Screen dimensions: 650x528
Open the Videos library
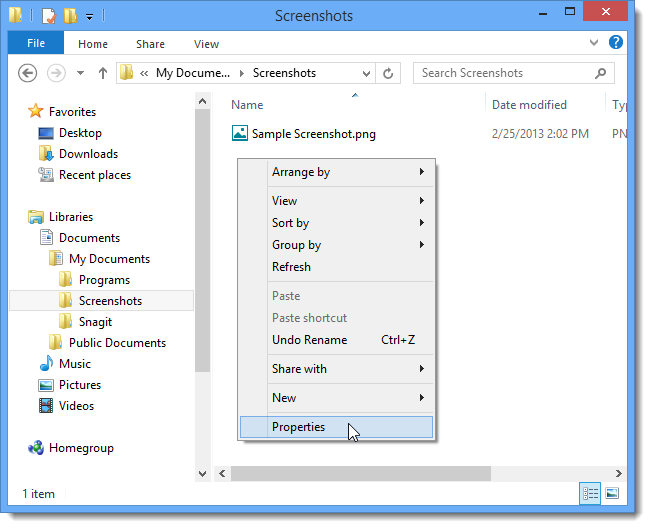tap(76, 406)
